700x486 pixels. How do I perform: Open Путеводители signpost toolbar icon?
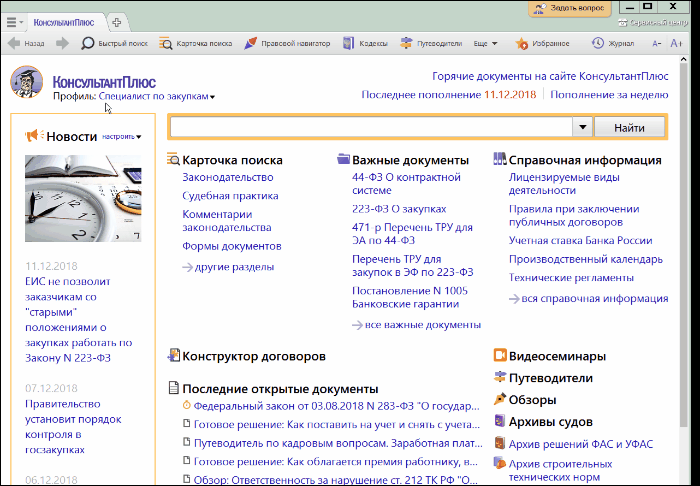coord(406,43)
